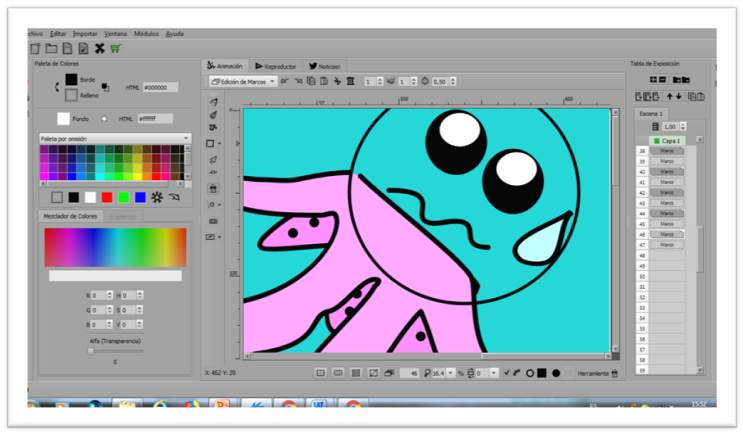Move frame up with the up arrow
This screenshot has width=743, height=434.
click(x=670, y=96)
